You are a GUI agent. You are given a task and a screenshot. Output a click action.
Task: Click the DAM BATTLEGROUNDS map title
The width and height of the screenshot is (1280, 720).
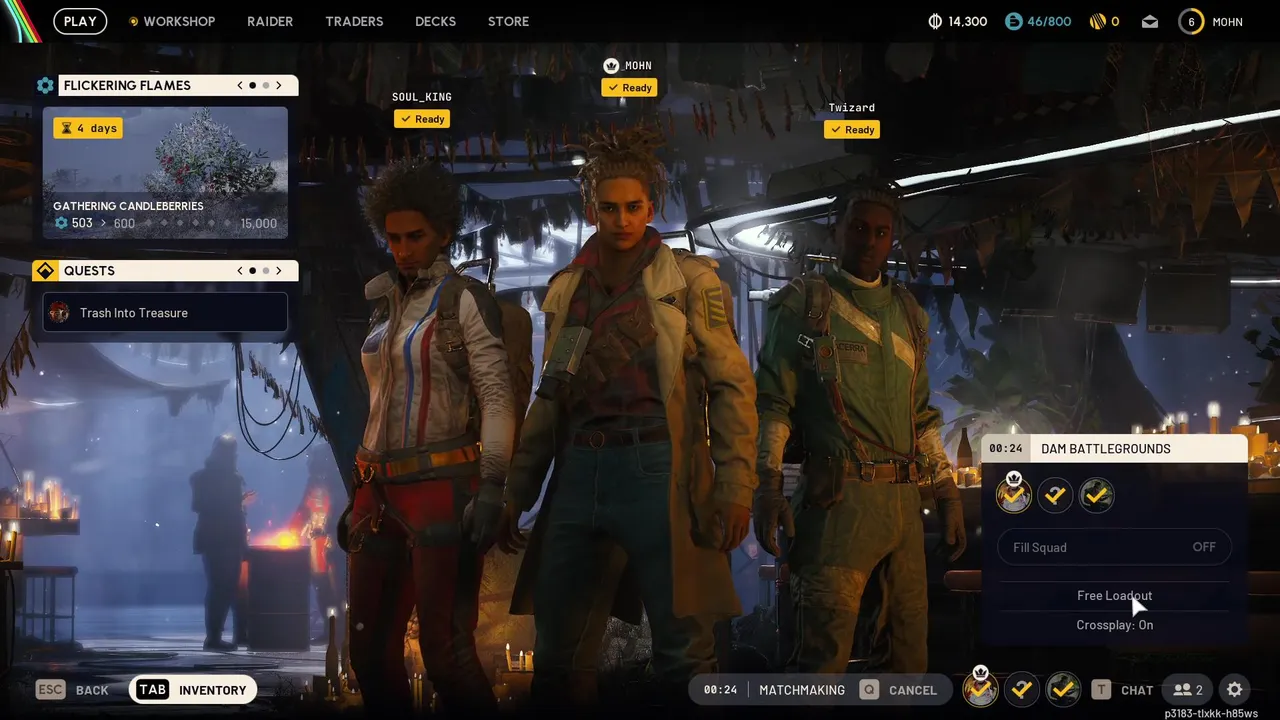click(1106, 449)
